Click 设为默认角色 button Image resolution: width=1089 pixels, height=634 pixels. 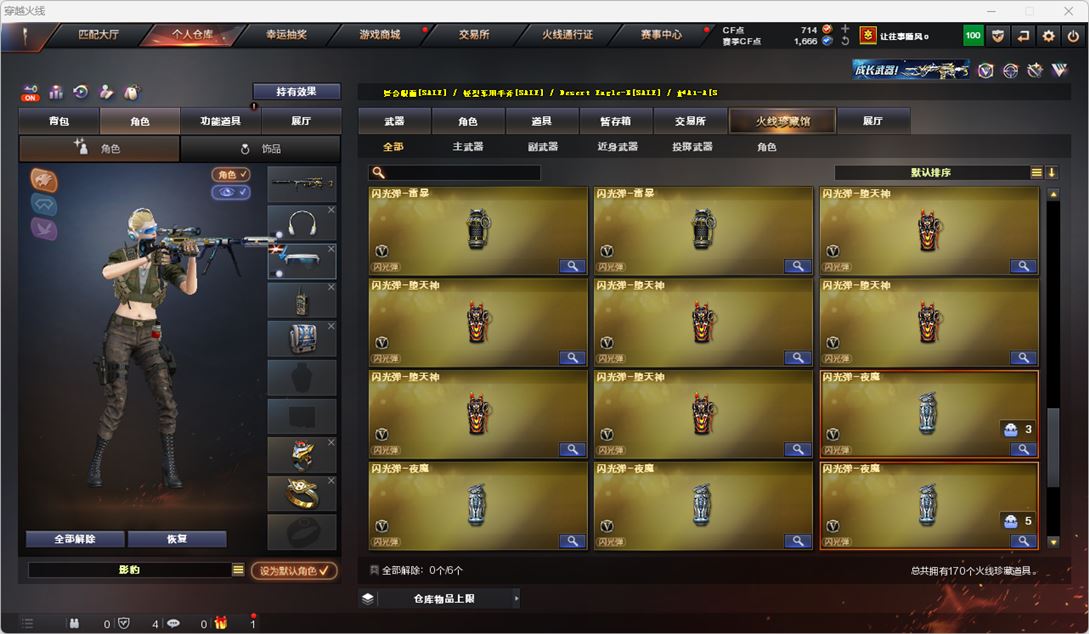point(294,571)
